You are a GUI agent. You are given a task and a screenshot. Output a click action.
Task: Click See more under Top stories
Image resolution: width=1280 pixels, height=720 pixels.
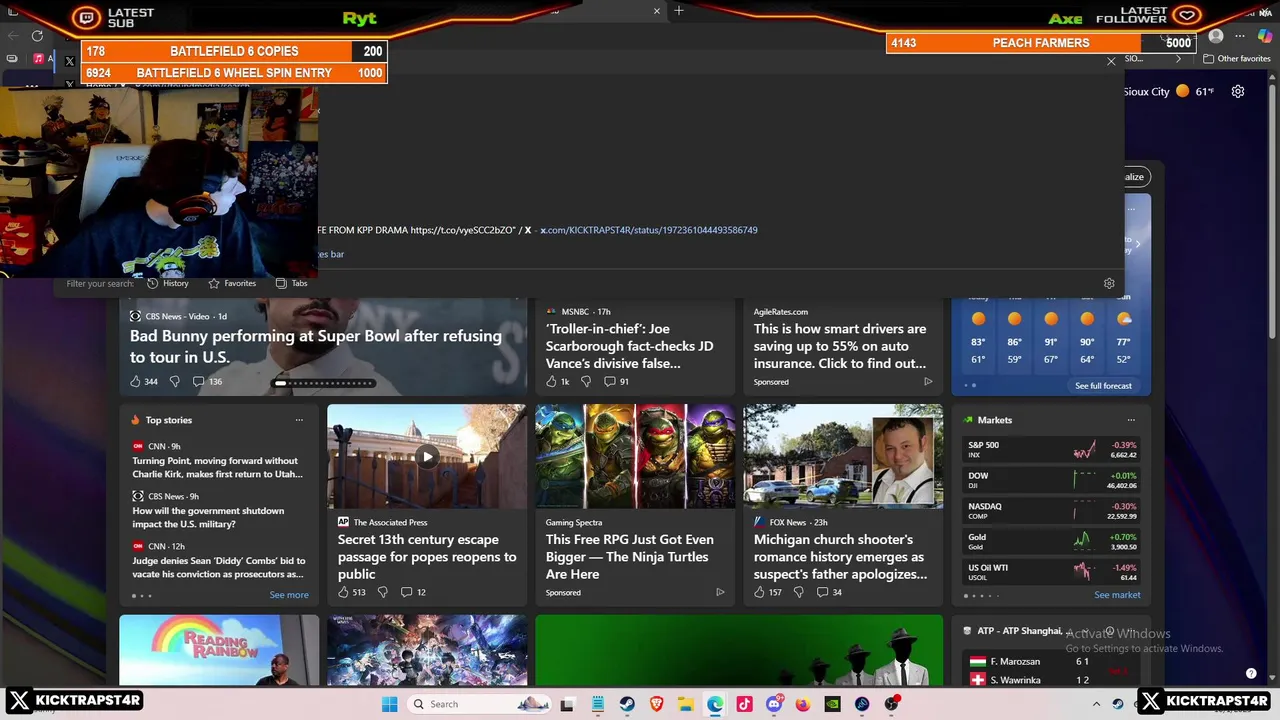289,595
